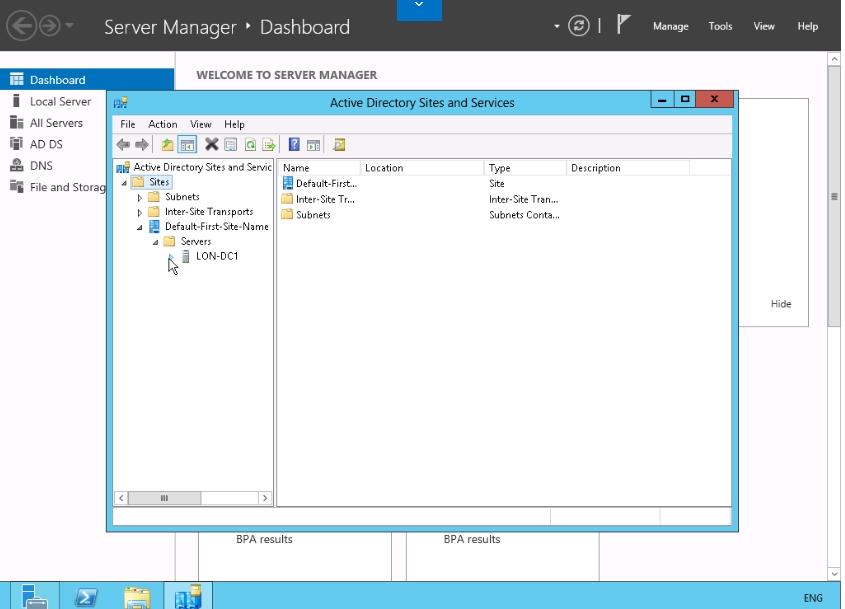Select AD DS in Server Manager sidebar
The width and height of the screenshot is (845, 609).
46,145
